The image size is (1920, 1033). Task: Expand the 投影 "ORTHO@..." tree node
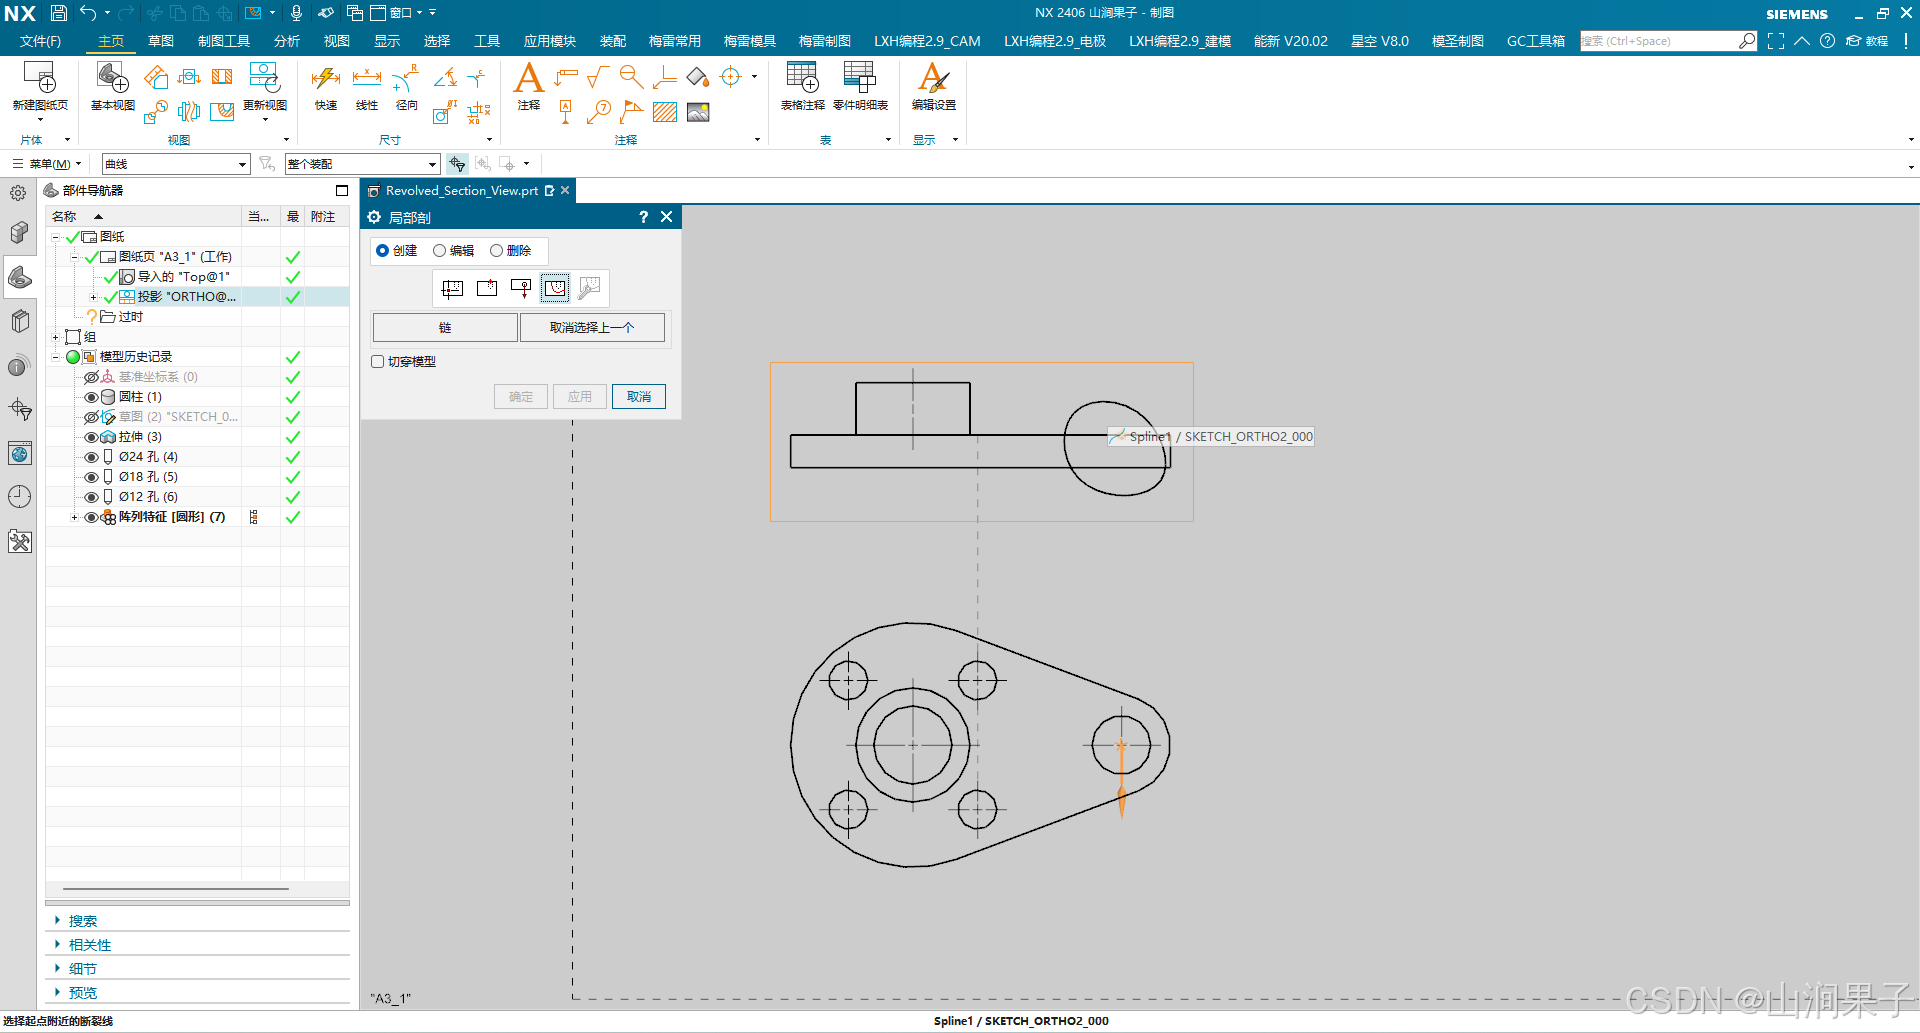94,297
